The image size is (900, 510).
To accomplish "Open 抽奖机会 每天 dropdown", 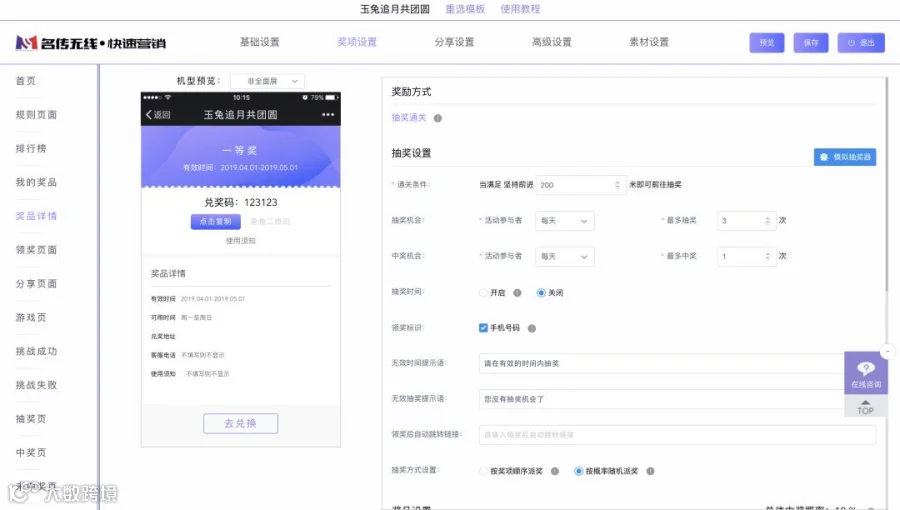I will tap(565, 221).
